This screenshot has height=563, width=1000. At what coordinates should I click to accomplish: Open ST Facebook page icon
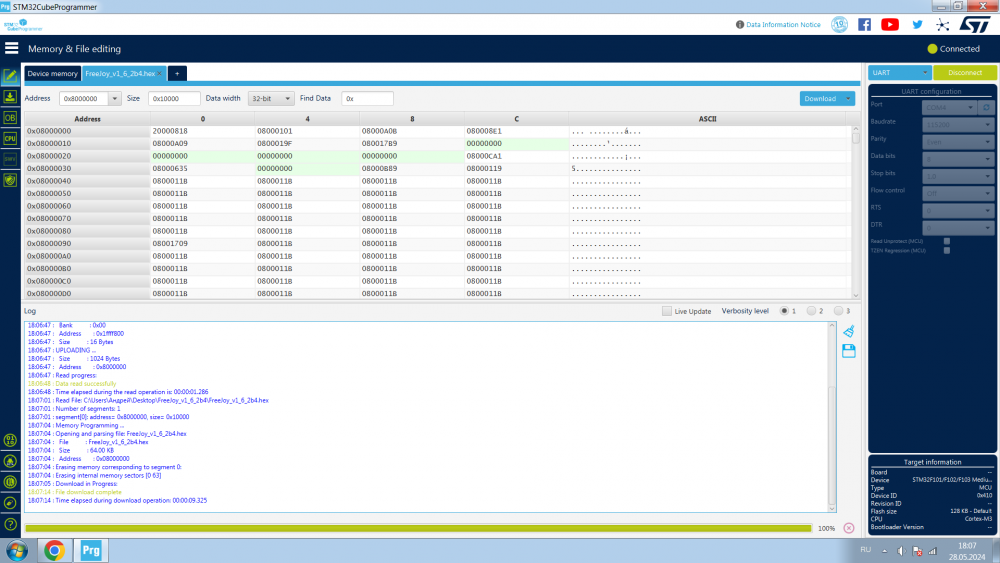click(864, 24)
